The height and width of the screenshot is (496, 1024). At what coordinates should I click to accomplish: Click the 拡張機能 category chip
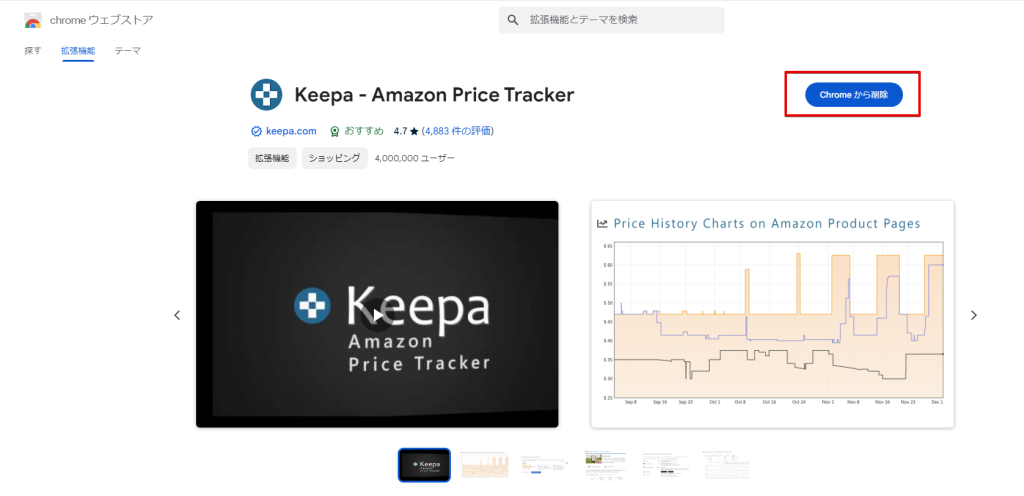(272, 158)
